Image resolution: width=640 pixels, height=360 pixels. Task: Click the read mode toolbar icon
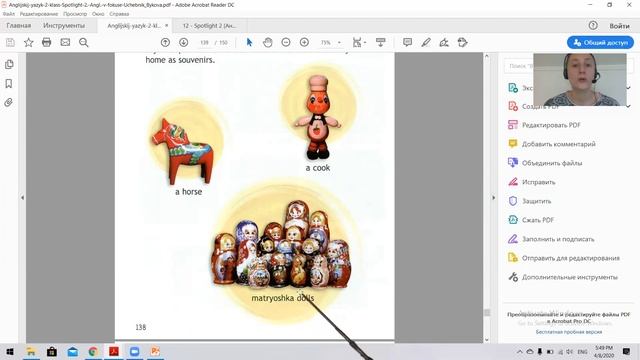coord(380,42)
